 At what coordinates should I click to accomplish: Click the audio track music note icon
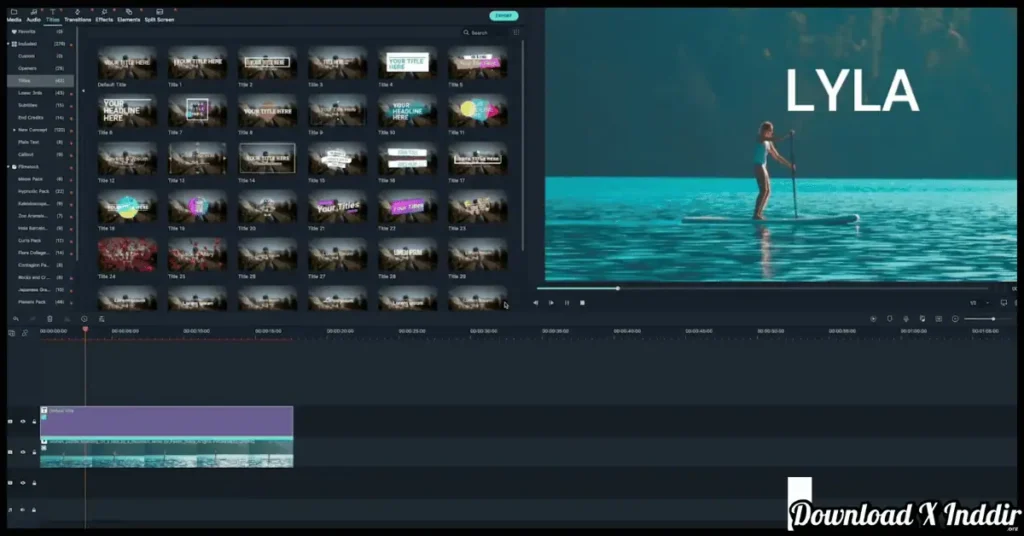click(x=10, y=510)
